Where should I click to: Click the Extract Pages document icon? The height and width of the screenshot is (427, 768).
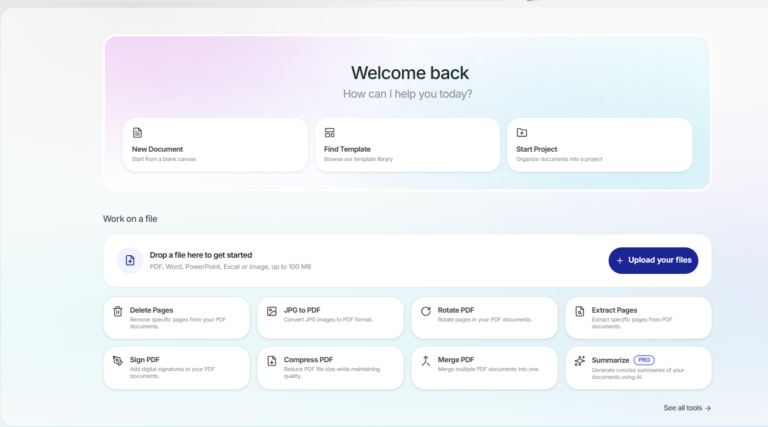tap(579, 311)
